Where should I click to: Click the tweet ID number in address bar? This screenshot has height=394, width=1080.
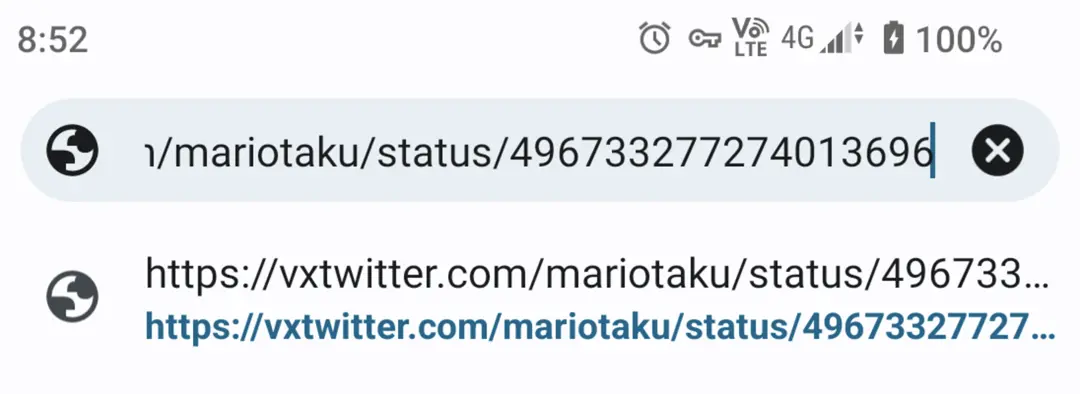[x=721, y=152]
